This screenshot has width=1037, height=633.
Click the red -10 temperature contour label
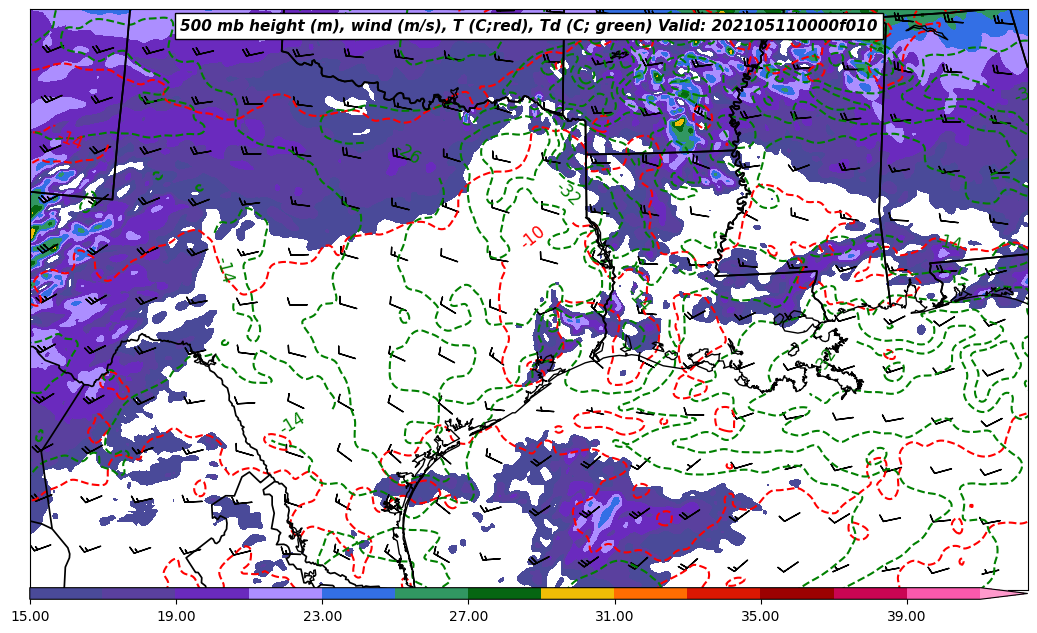pos(533,236)
